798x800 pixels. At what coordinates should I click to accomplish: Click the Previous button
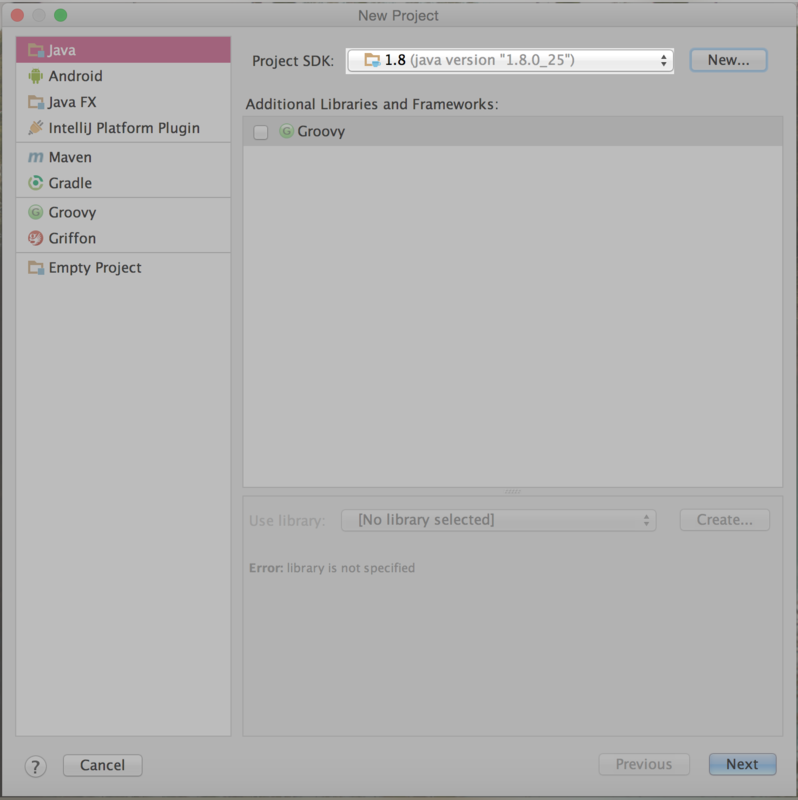[x=644, y=764]
